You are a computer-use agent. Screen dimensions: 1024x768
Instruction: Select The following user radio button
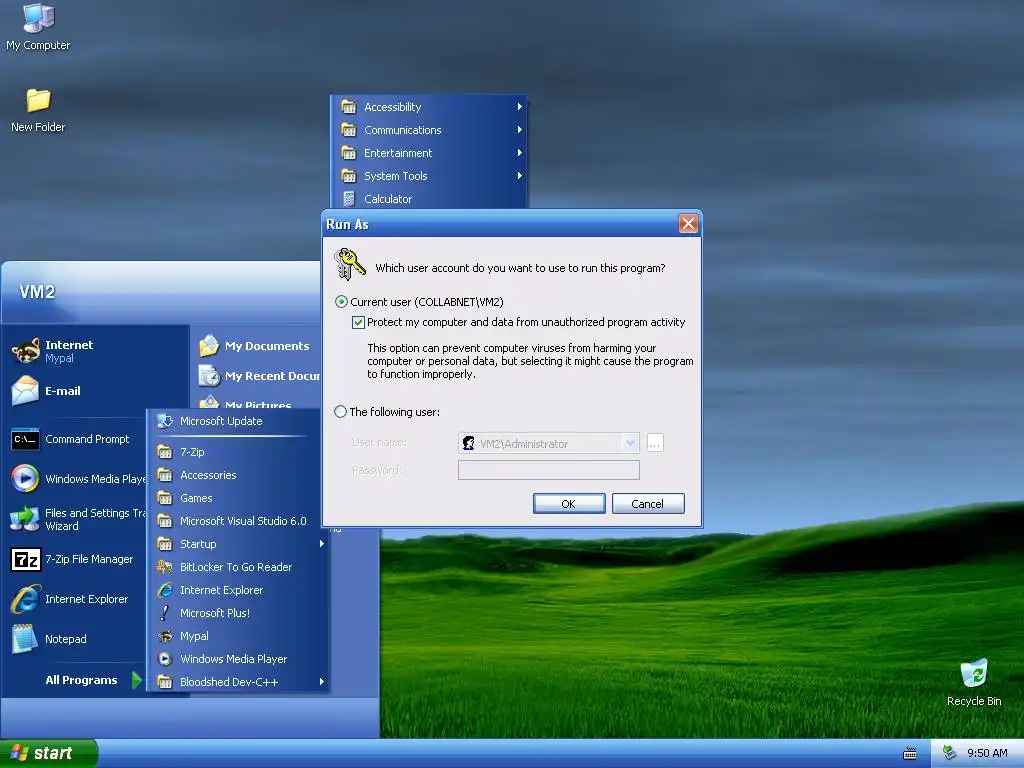340,411
